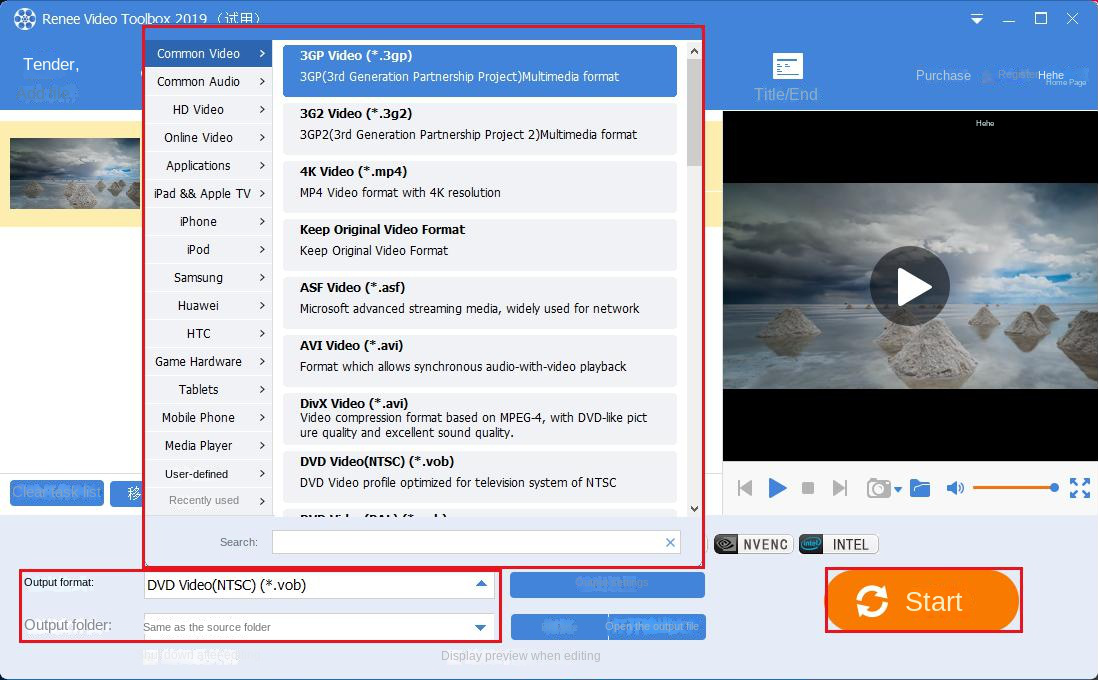Toggle INTEL hardware acceleration
This screenshot has width=1098, height=680.
coord(838,544)
